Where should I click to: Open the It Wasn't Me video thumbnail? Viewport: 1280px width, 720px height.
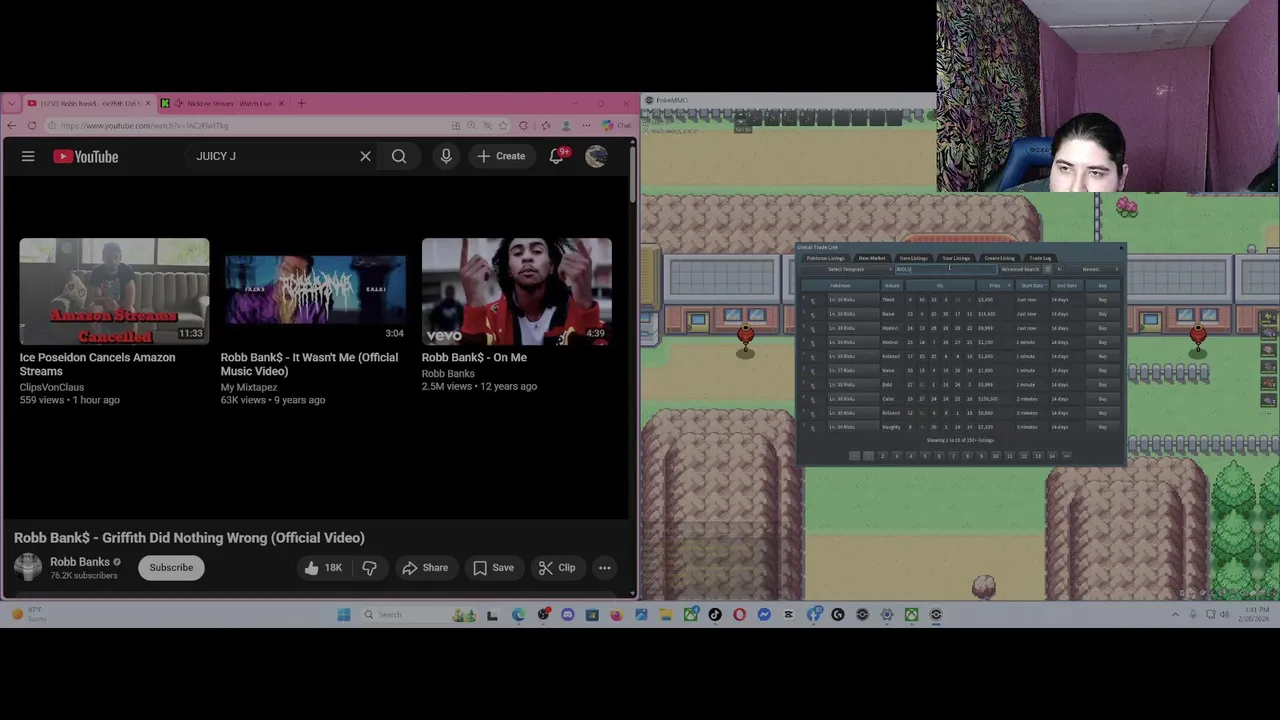pos(315,291)
